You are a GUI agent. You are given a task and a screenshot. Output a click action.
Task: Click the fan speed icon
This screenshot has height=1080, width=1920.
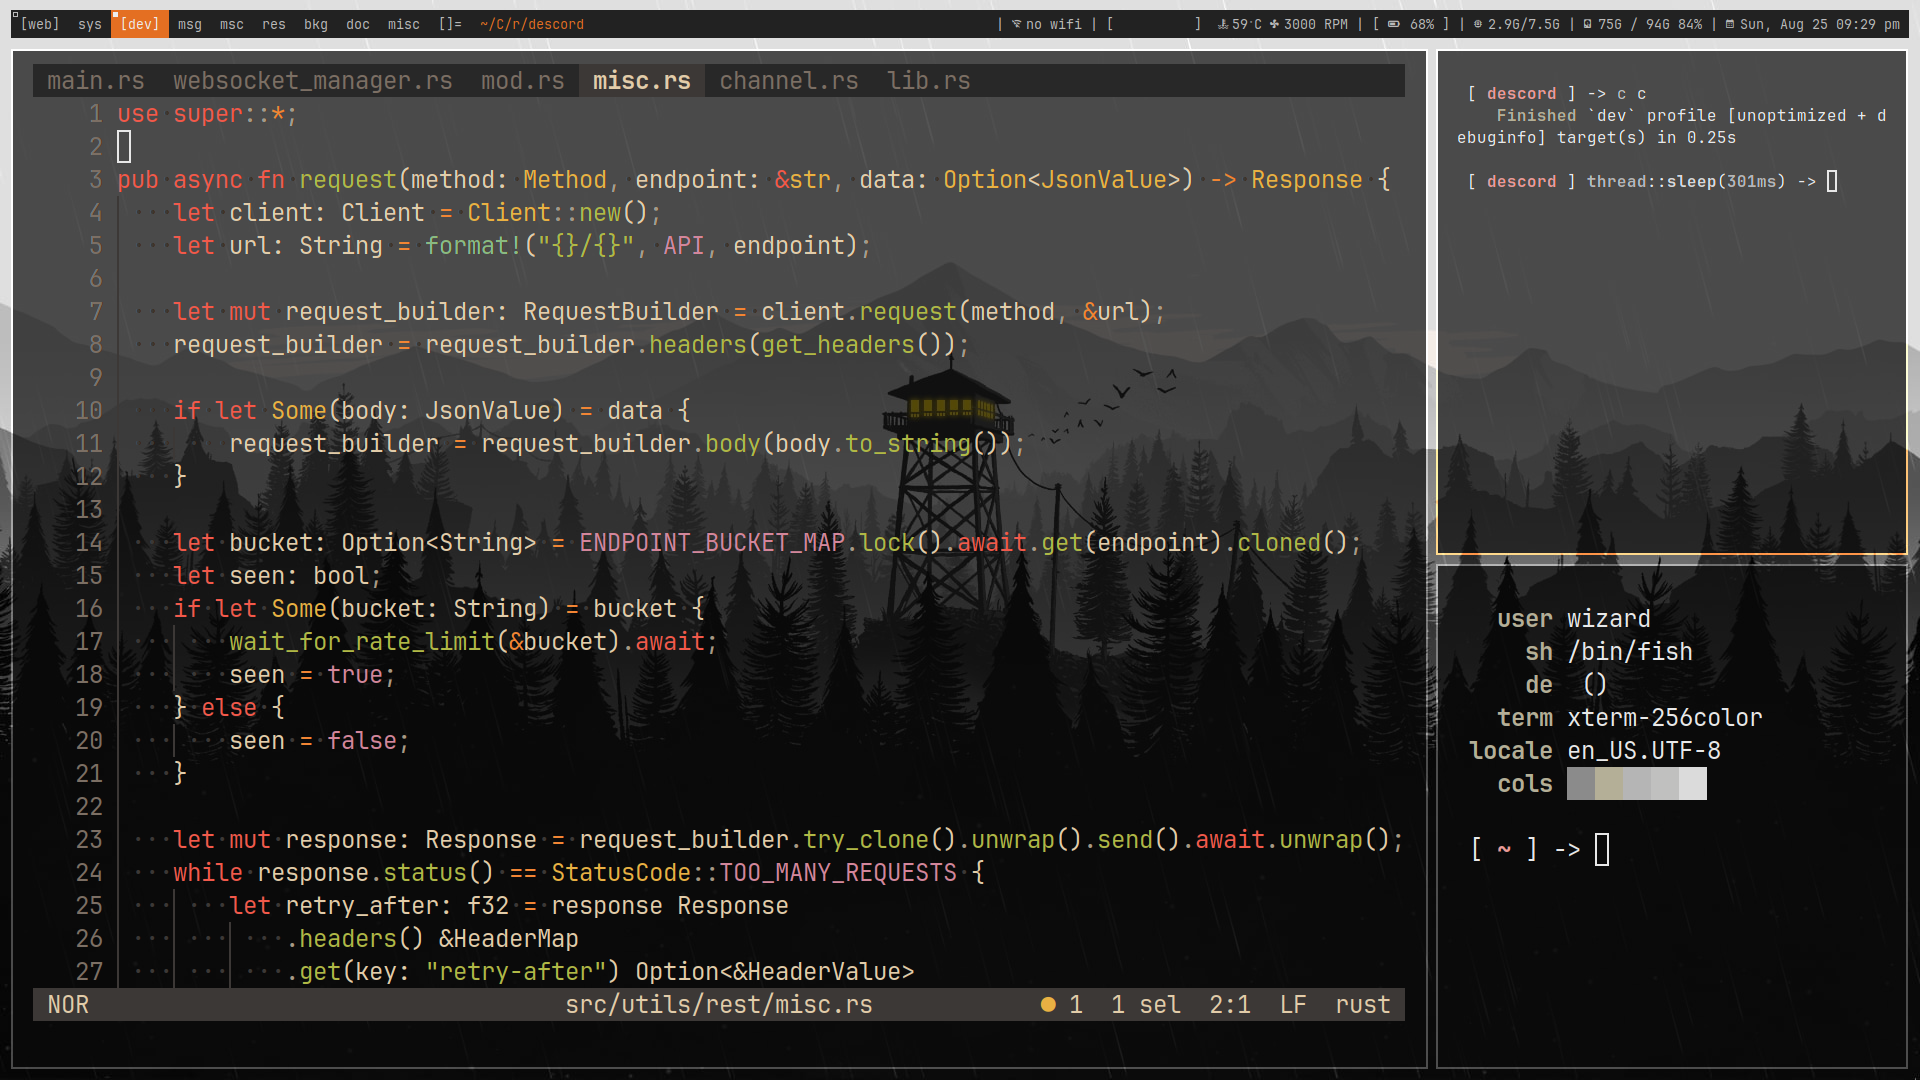pos(1274,24)
